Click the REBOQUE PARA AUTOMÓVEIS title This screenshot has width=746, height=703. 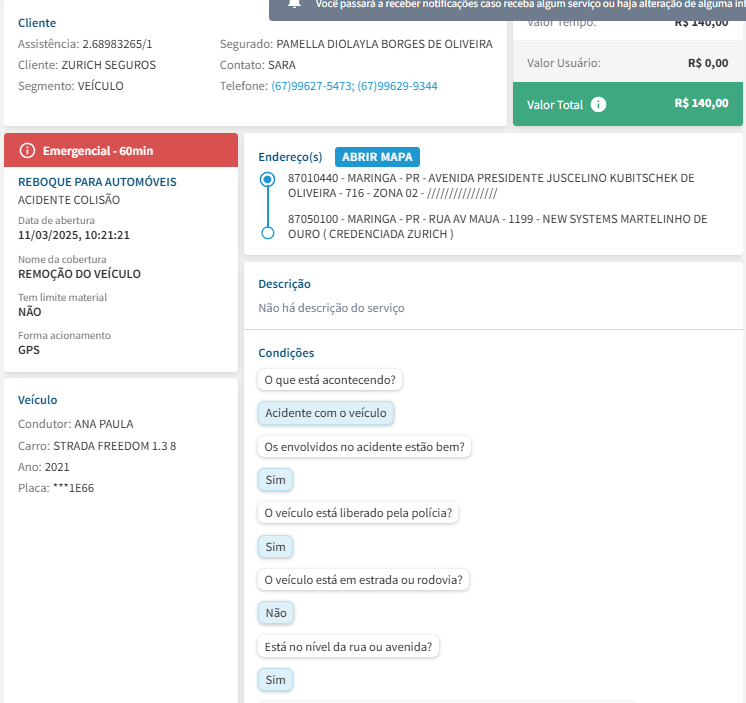(x=97, y=182)
